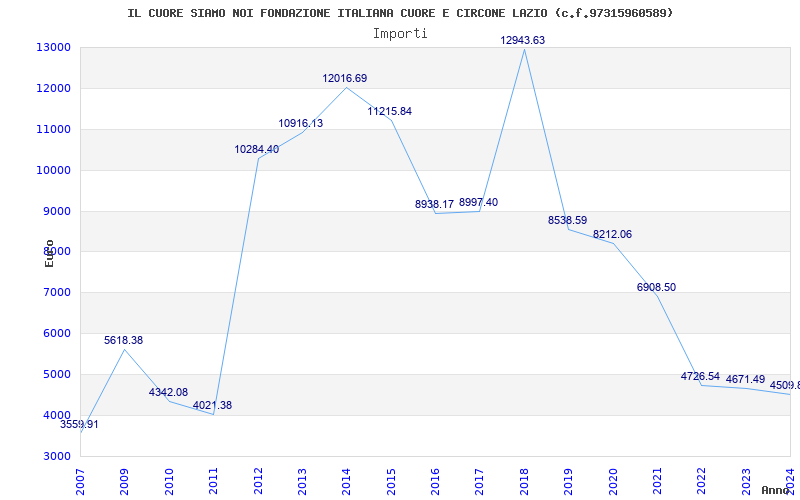Select the data label 11215.84
This screenshot has width=800, height=500.
point(389,111)
